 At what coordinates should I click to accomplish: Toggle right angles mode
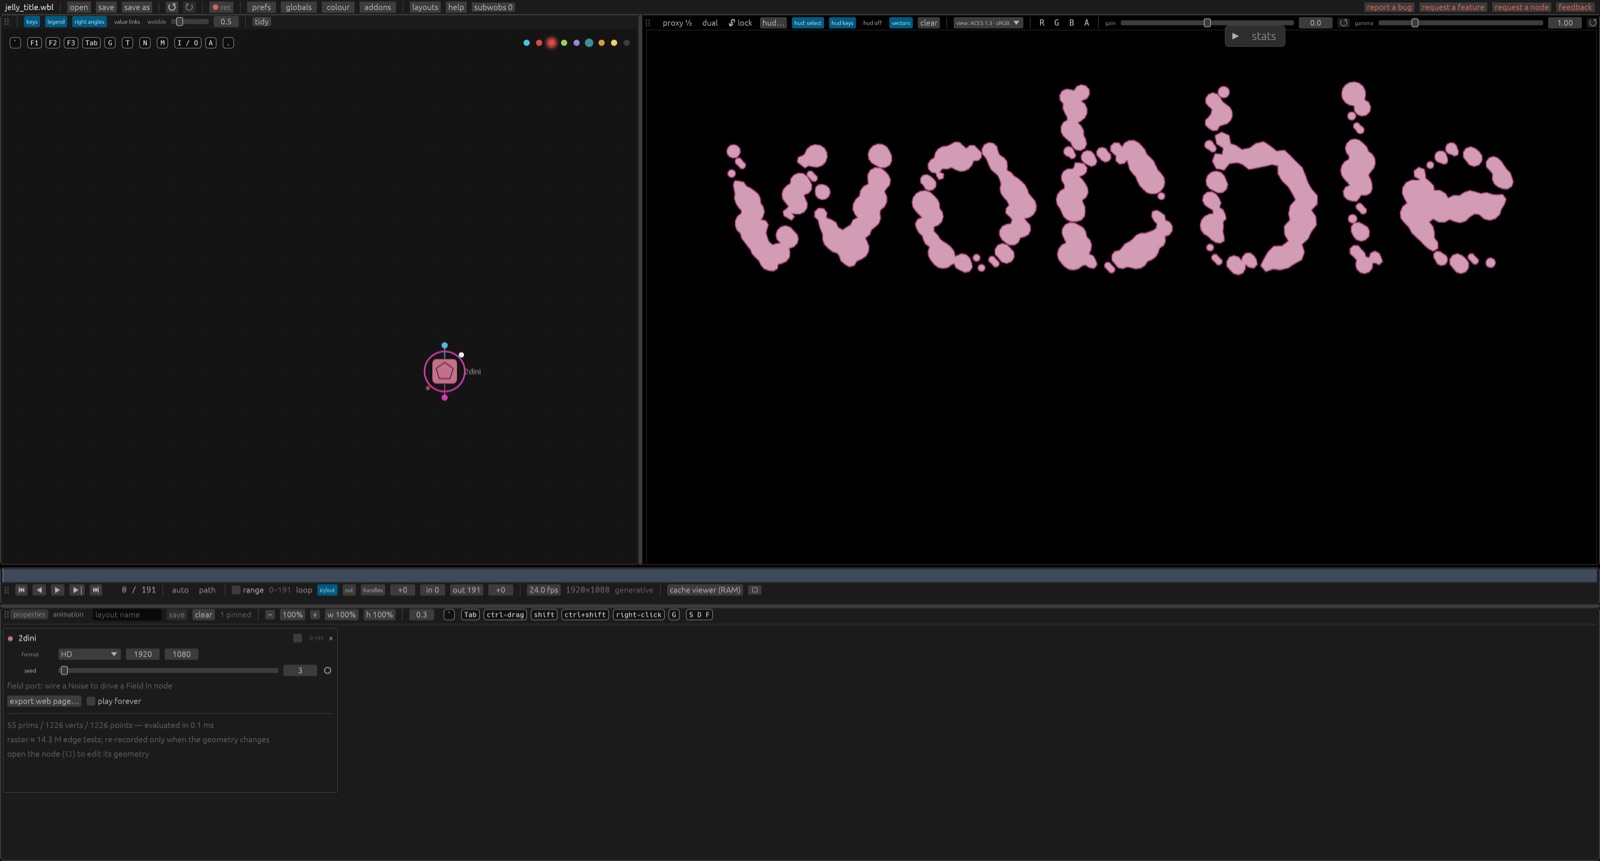click(x=89, y=22)
